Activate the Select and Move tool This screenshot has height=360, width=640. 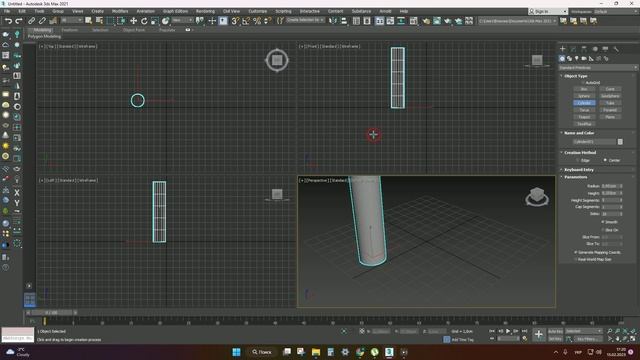[133, 21]
